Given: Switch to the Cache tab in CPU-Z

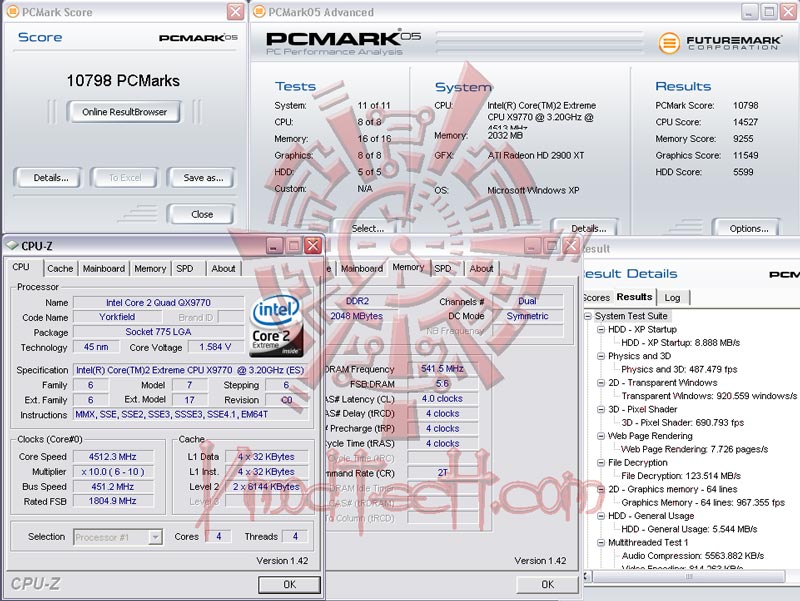Looking at the screenshot, I should click(60, 268).
